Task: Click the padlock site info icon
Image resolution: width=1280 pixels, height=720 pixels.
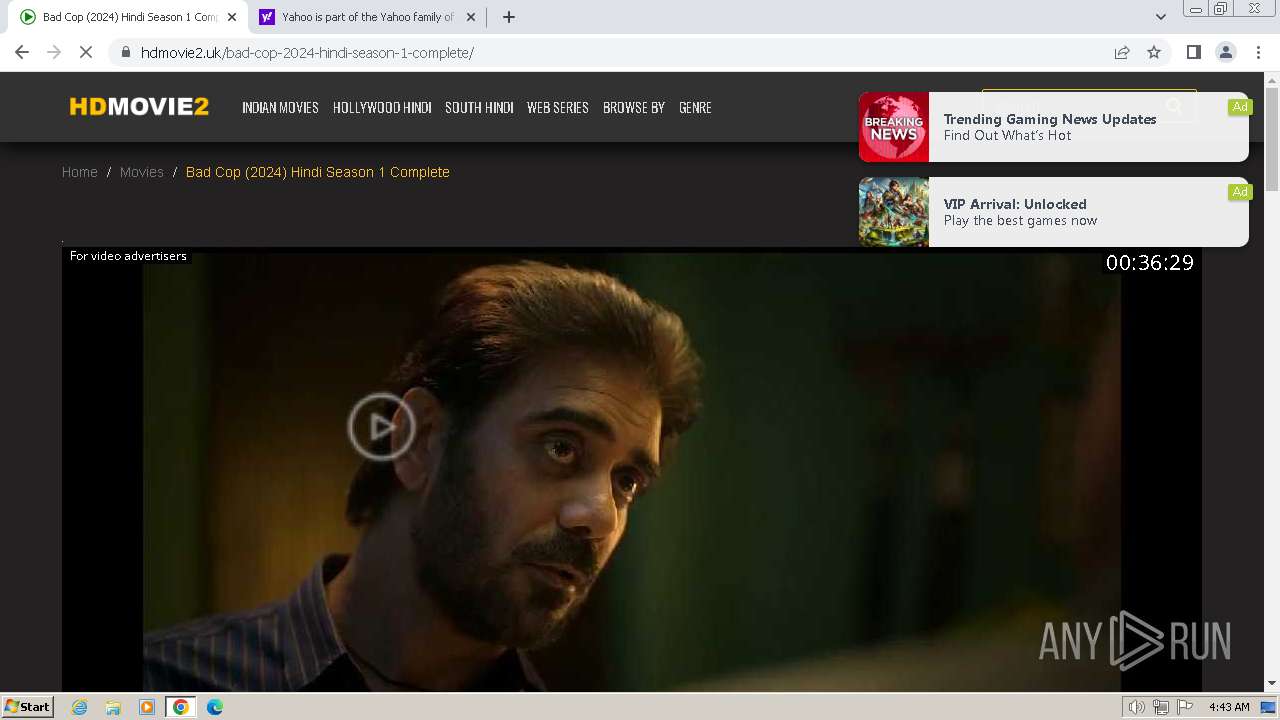Action: pyautogui.click(x=126, y=52)
